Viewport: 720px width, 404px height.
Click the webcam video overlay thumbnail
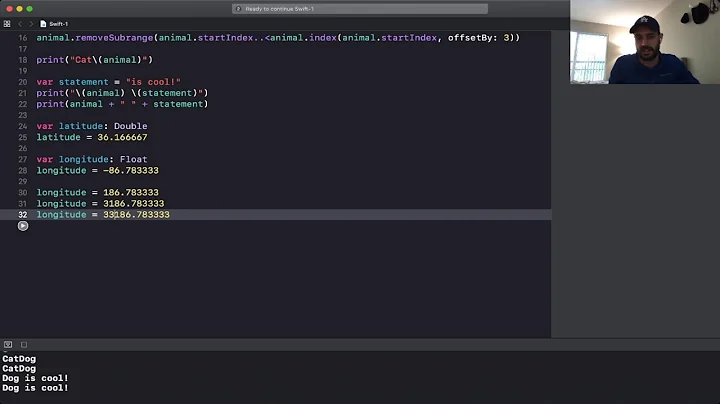(x=645, y=42)
